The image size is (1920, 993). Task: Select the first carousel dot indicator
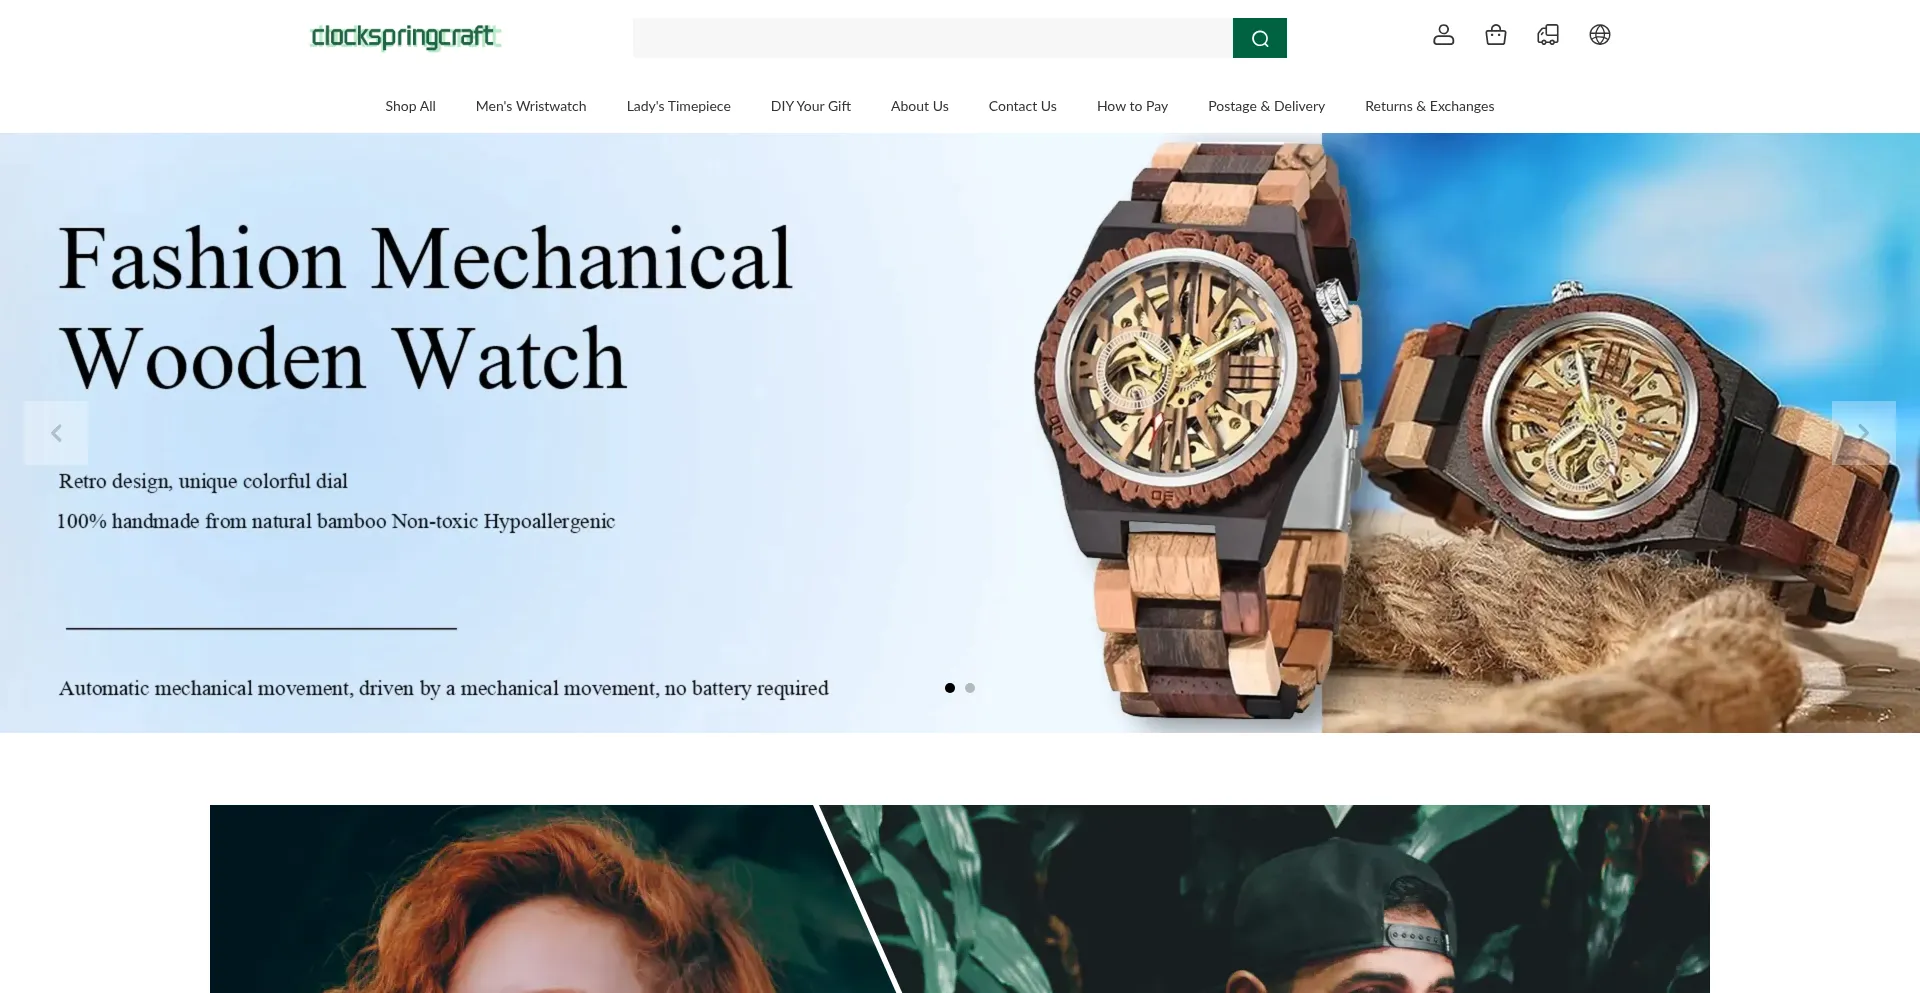[x=950, y=688]
